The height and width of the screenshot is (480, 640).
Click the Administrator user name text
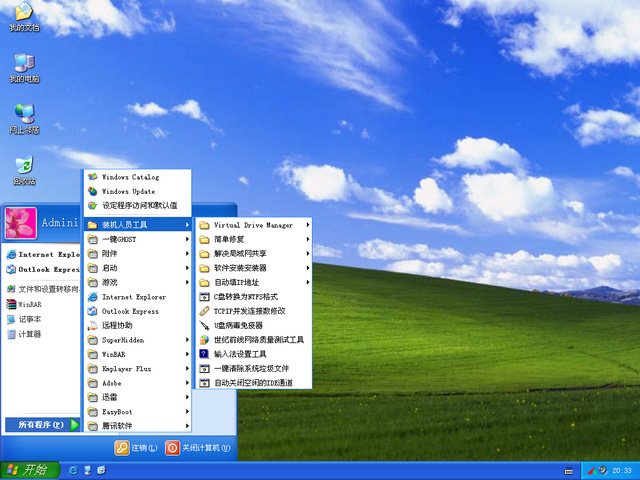tap(60, 222)
